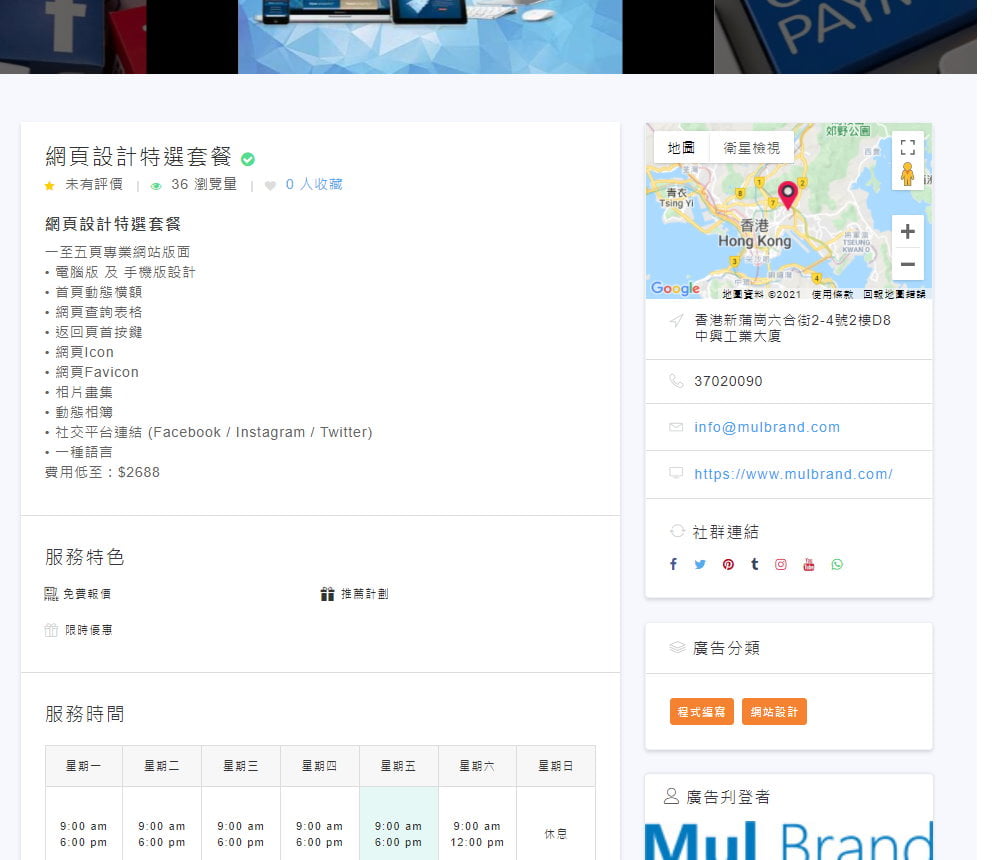1007x860 pixels.
Task: Open the Facebook social link icon
Action: [x=673, y=565]
